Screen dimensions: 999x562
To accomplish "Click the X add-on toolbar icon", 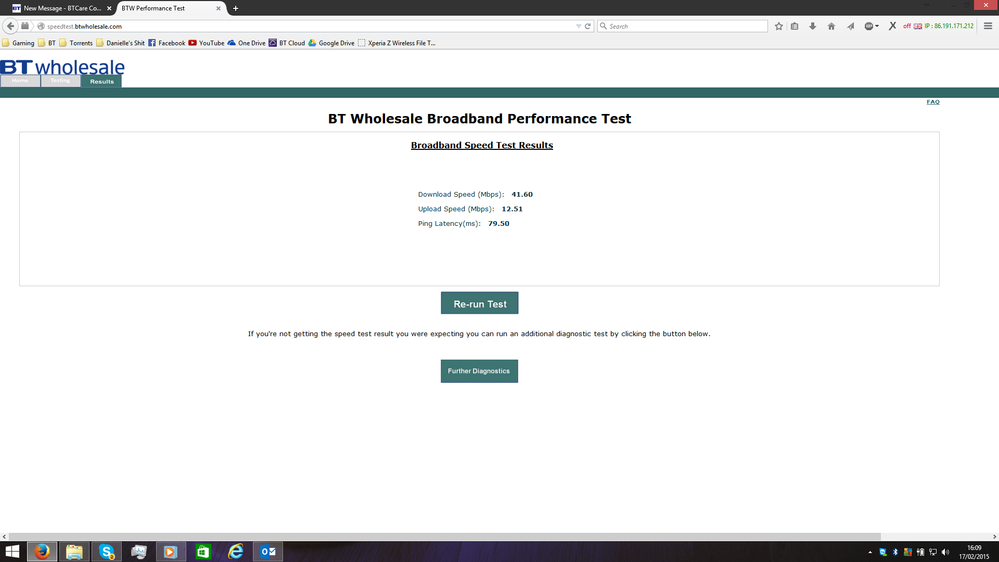I will (892, 26).
